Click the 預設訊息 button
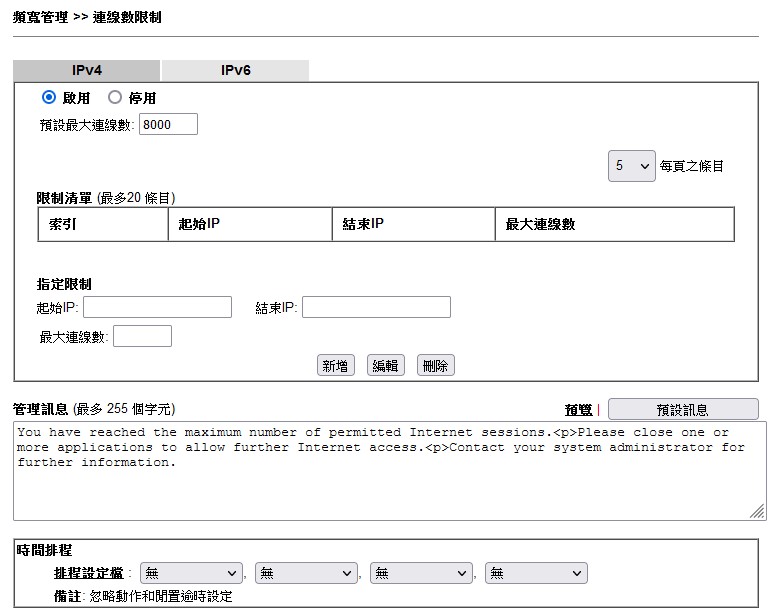This screenshot has width=772, height=614. click(x=682, y=409)
